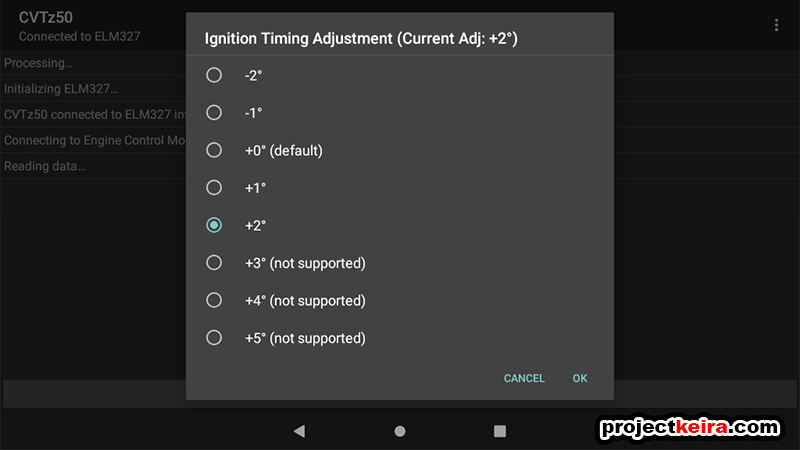The width and height of the screenshot is (800, 450).
Task: Cancel the ignition timing dialog
Action: [x=524, y=378]
